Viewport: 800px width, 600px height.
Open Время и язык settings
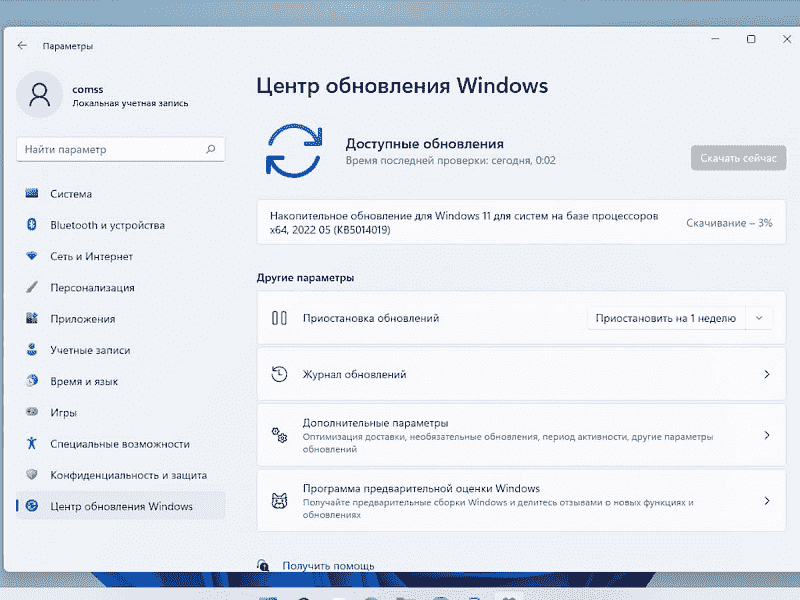(120, 381)
